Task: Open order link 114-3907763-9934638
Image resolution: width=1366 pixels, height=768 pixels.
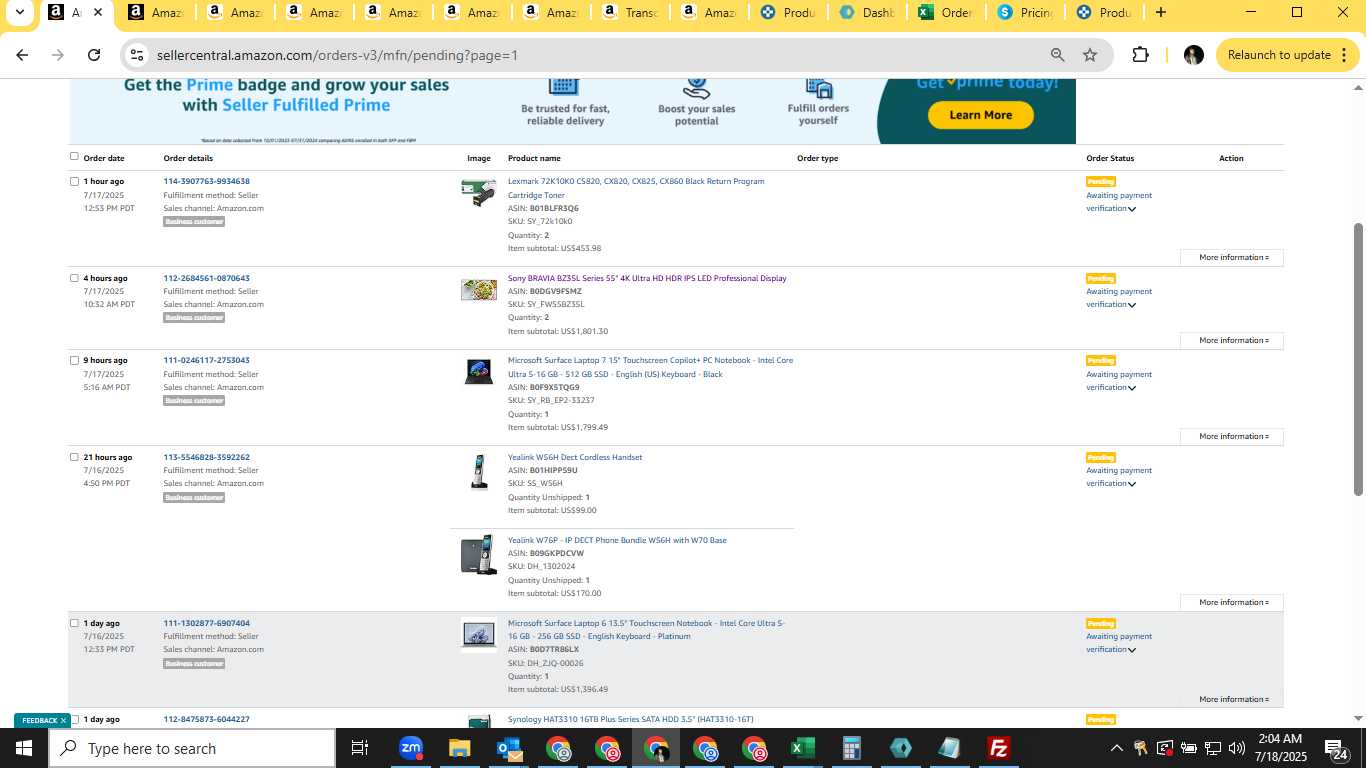Action: (207, 181)
